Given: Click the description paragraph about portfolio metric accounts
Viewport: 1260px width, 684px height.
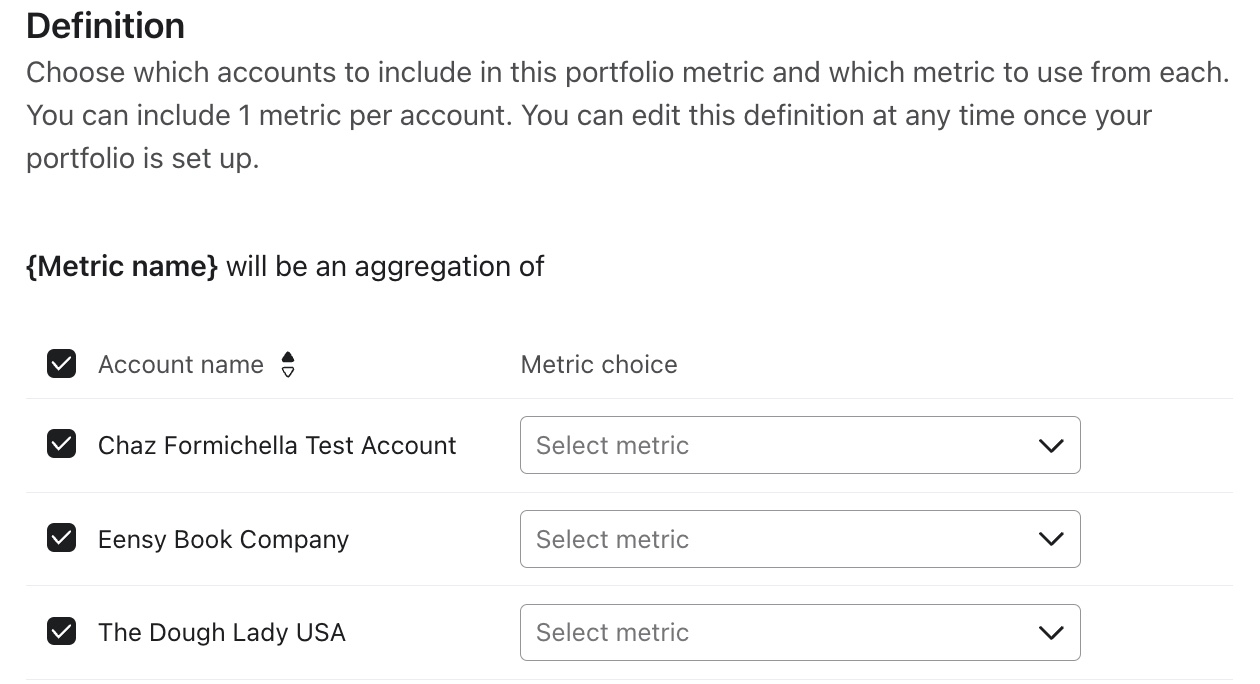Looking at the screenshot, I should [x=626, y=115].
